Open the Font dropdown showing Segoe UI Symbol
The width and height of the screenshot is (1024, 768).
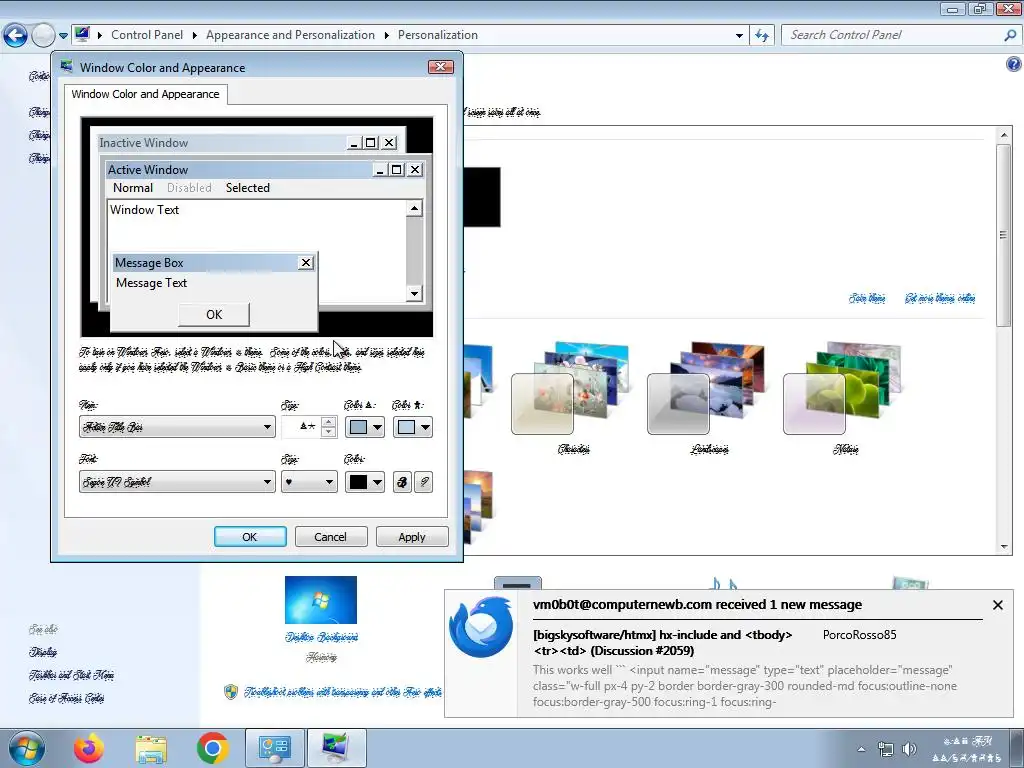tap(176, 482)
